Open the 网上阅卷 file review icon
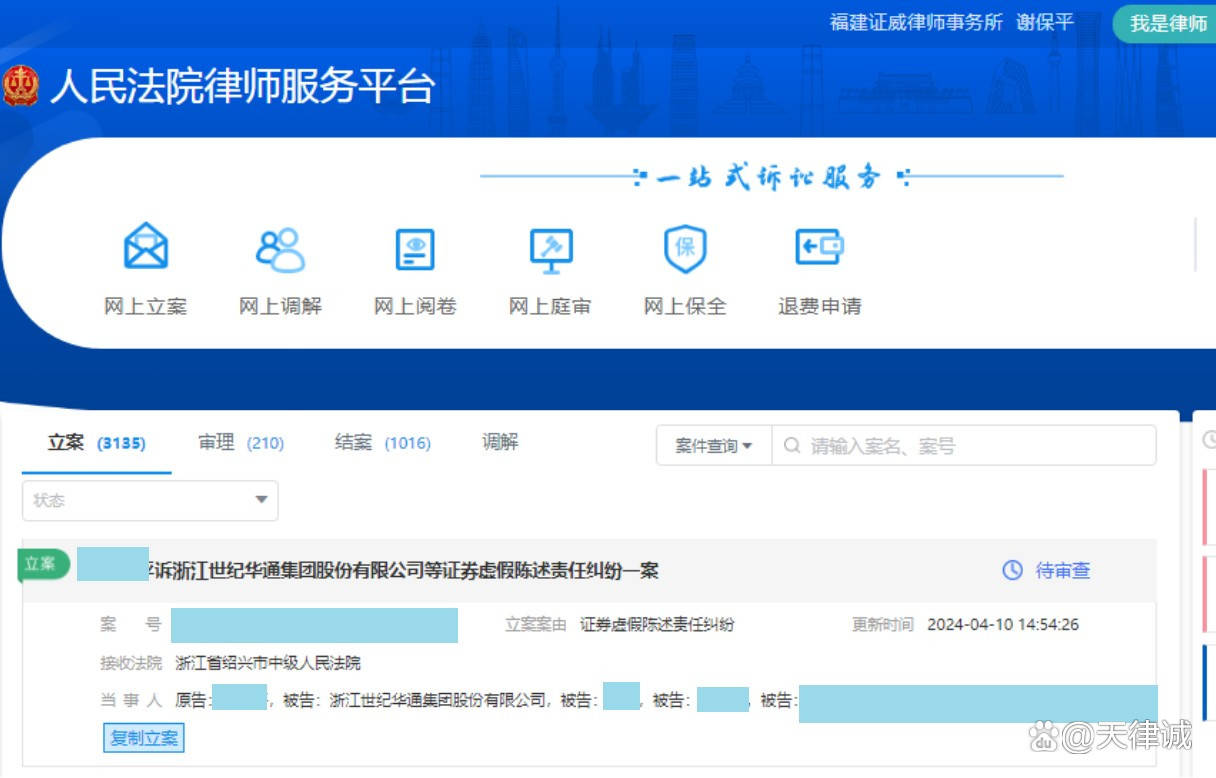Screen dimensions: 1216x778 tap(414, 248)
